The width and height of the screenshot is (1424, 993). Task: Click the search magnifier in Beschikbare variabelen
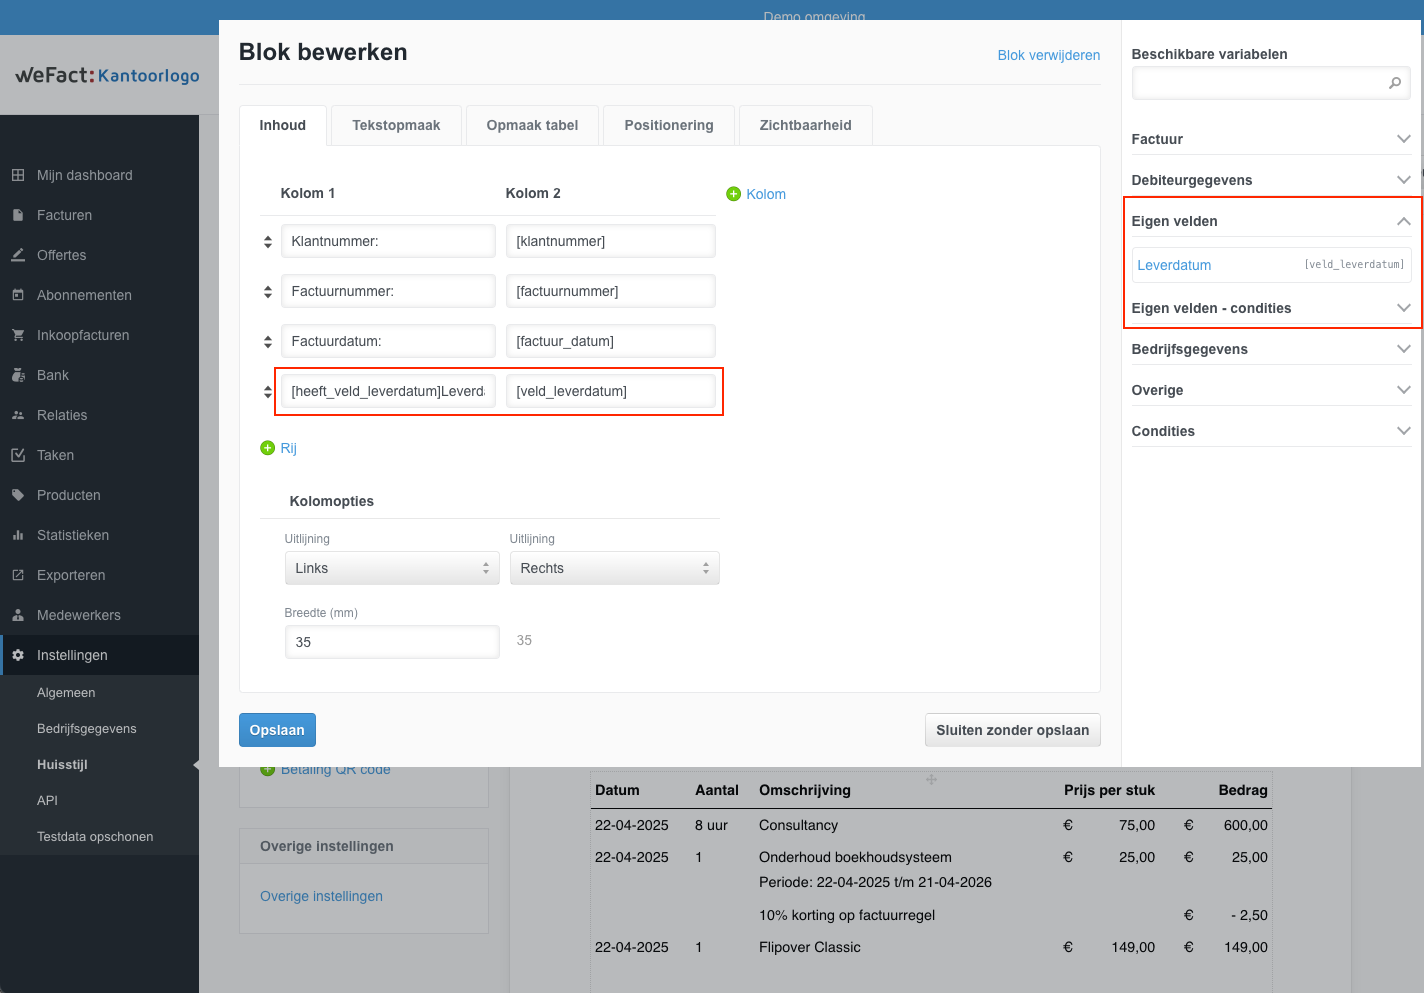coord(1394,83)
